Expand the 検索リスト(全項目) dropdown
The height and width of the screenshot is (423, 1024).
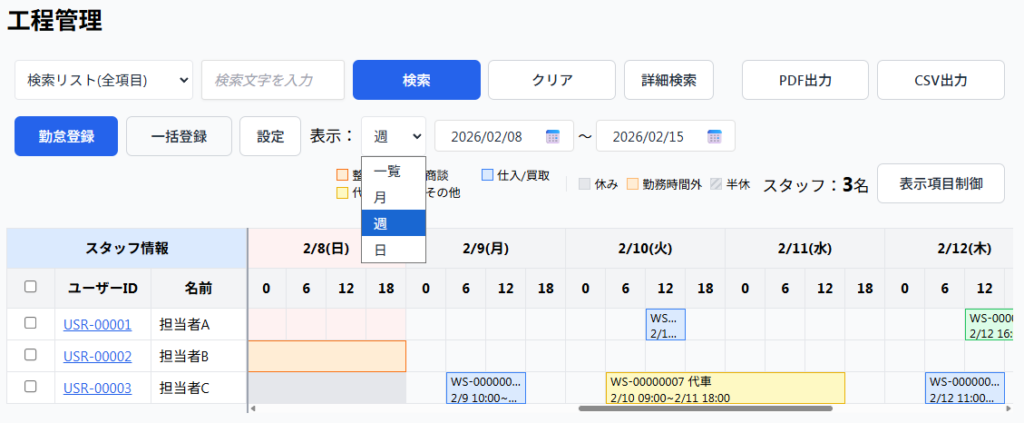click(x=104, y=80)
